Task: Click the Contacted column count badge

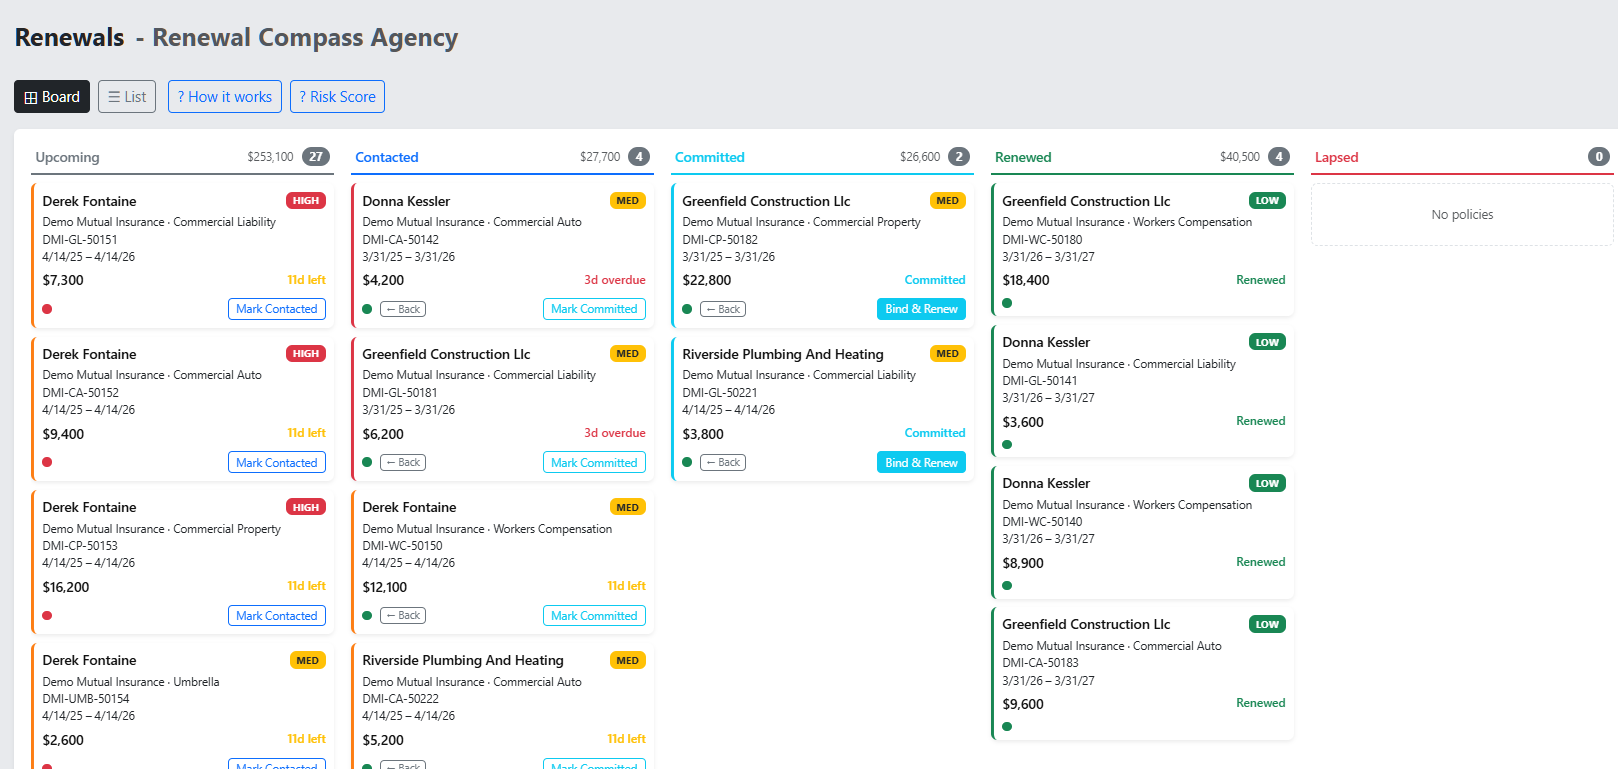Action: point(639,157)
